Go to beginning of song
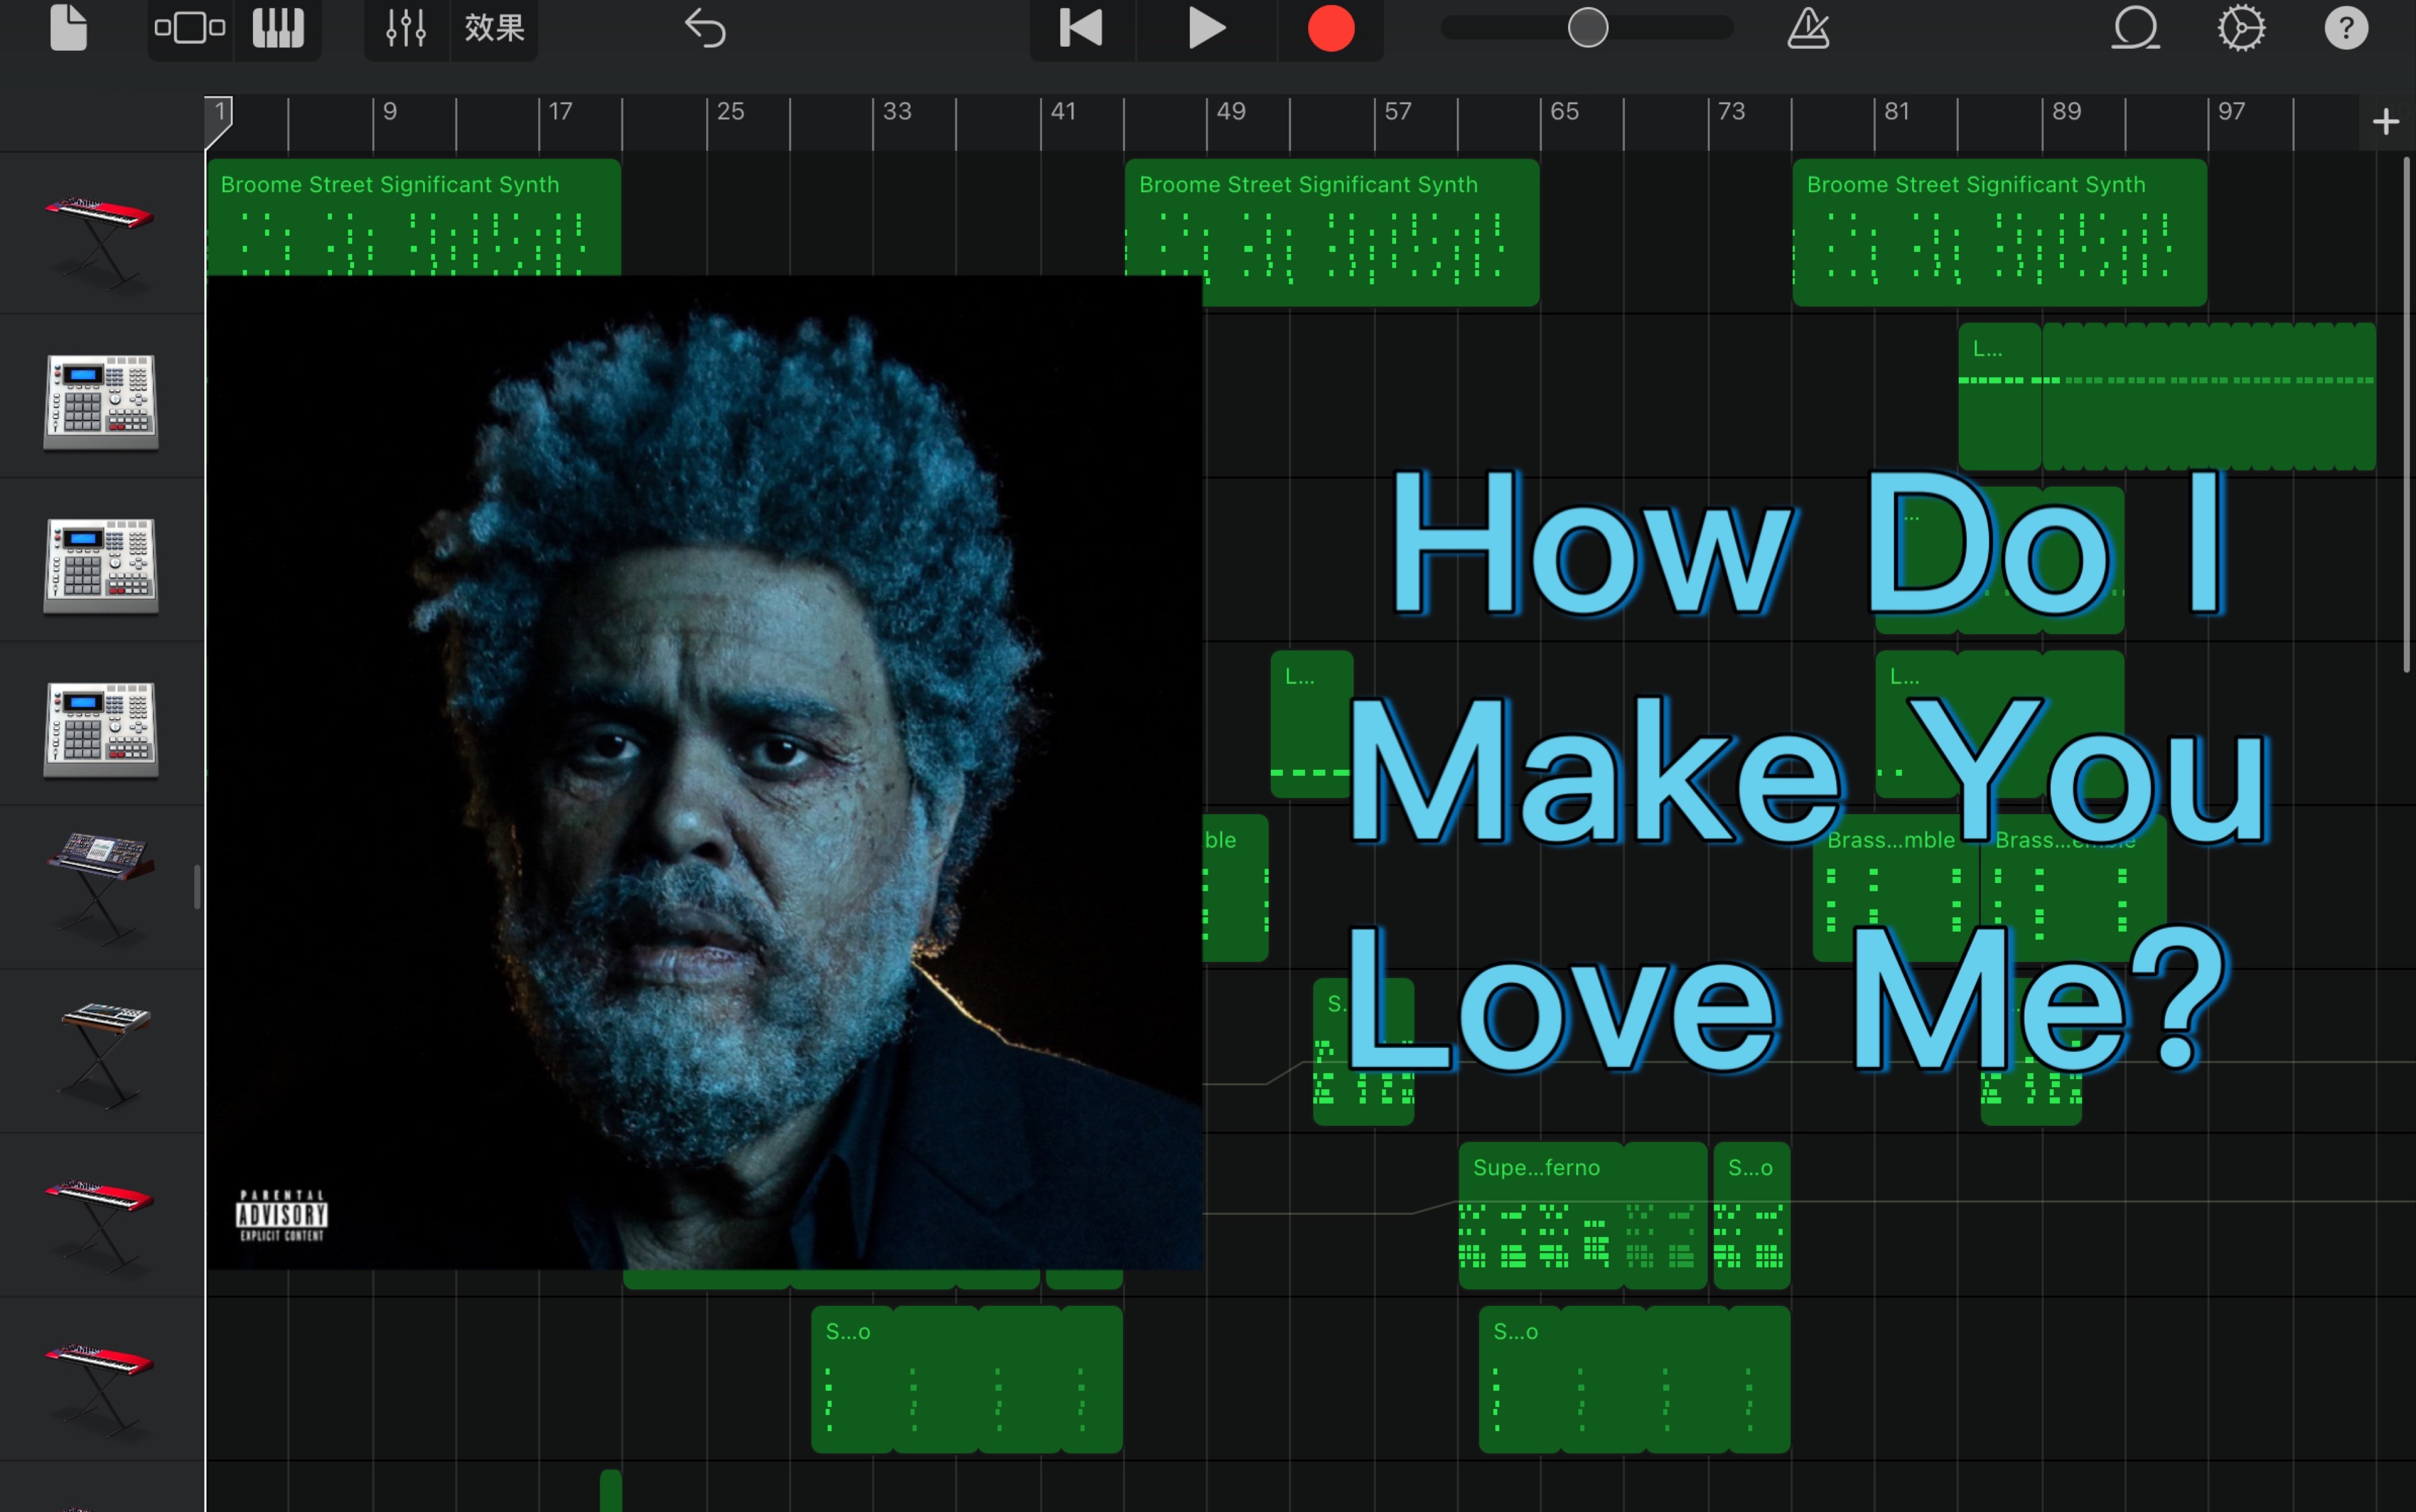The width and height of the screenshot is (2416, 1512). click(x=1082, y=28)
